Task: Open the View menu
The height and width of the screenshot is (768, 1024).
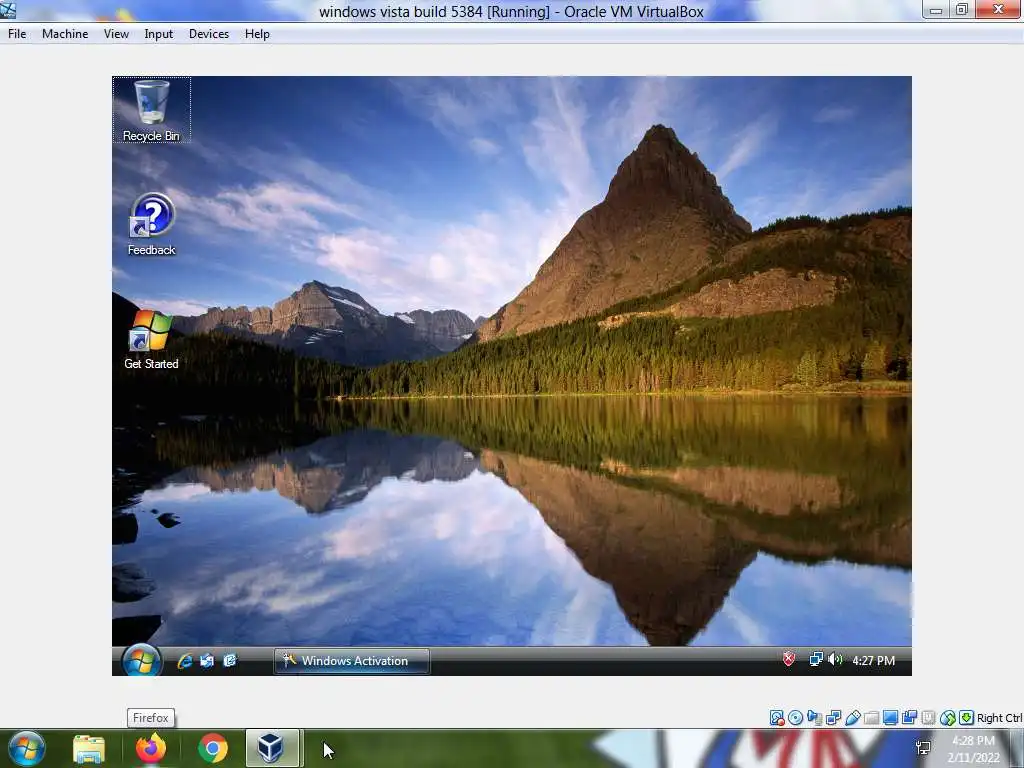Action: [x=116, y=34]
